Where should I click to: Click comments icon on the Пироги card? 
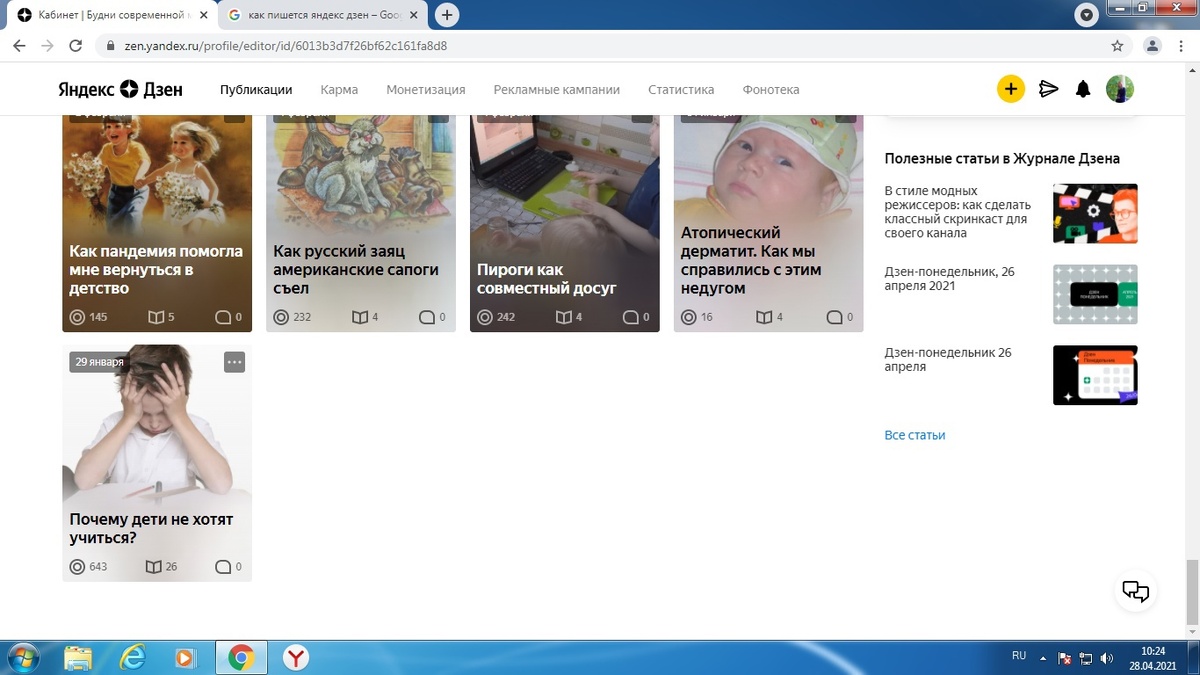pos(630,317)
